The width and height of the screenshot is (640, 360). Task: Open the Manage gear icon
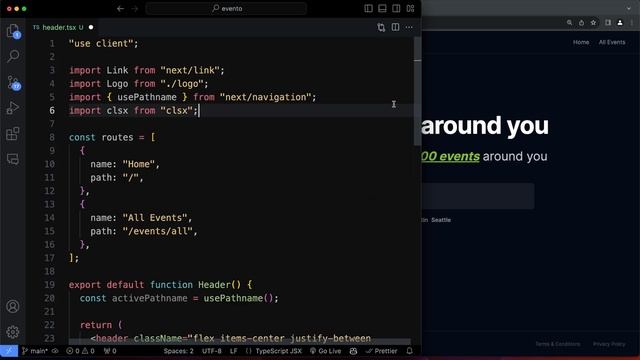click(x=13, y=332)
